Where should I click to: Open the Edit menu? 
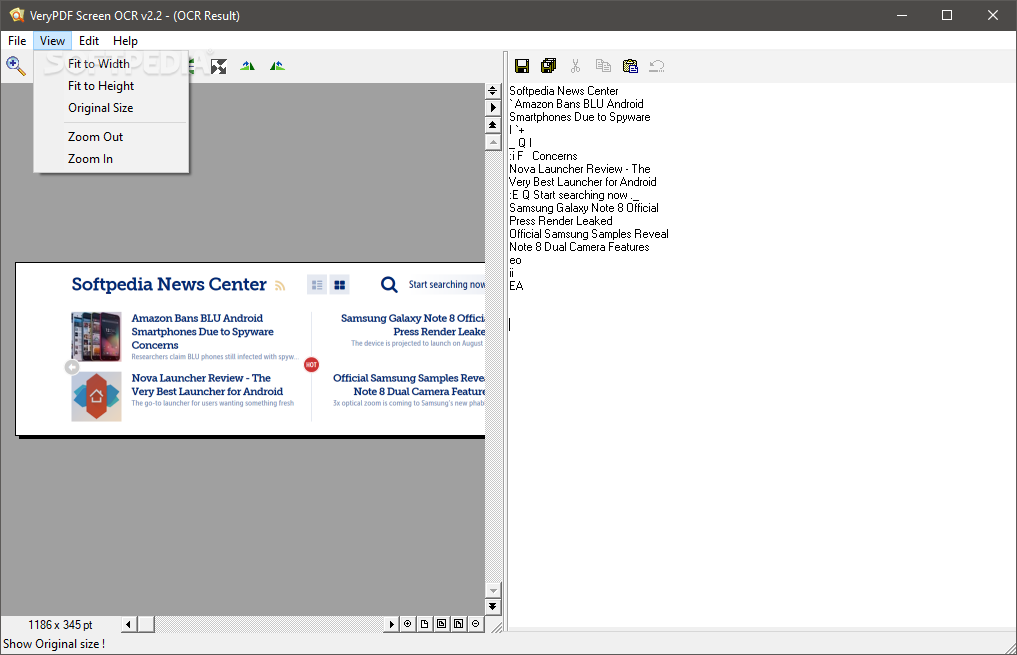[89, 41]
